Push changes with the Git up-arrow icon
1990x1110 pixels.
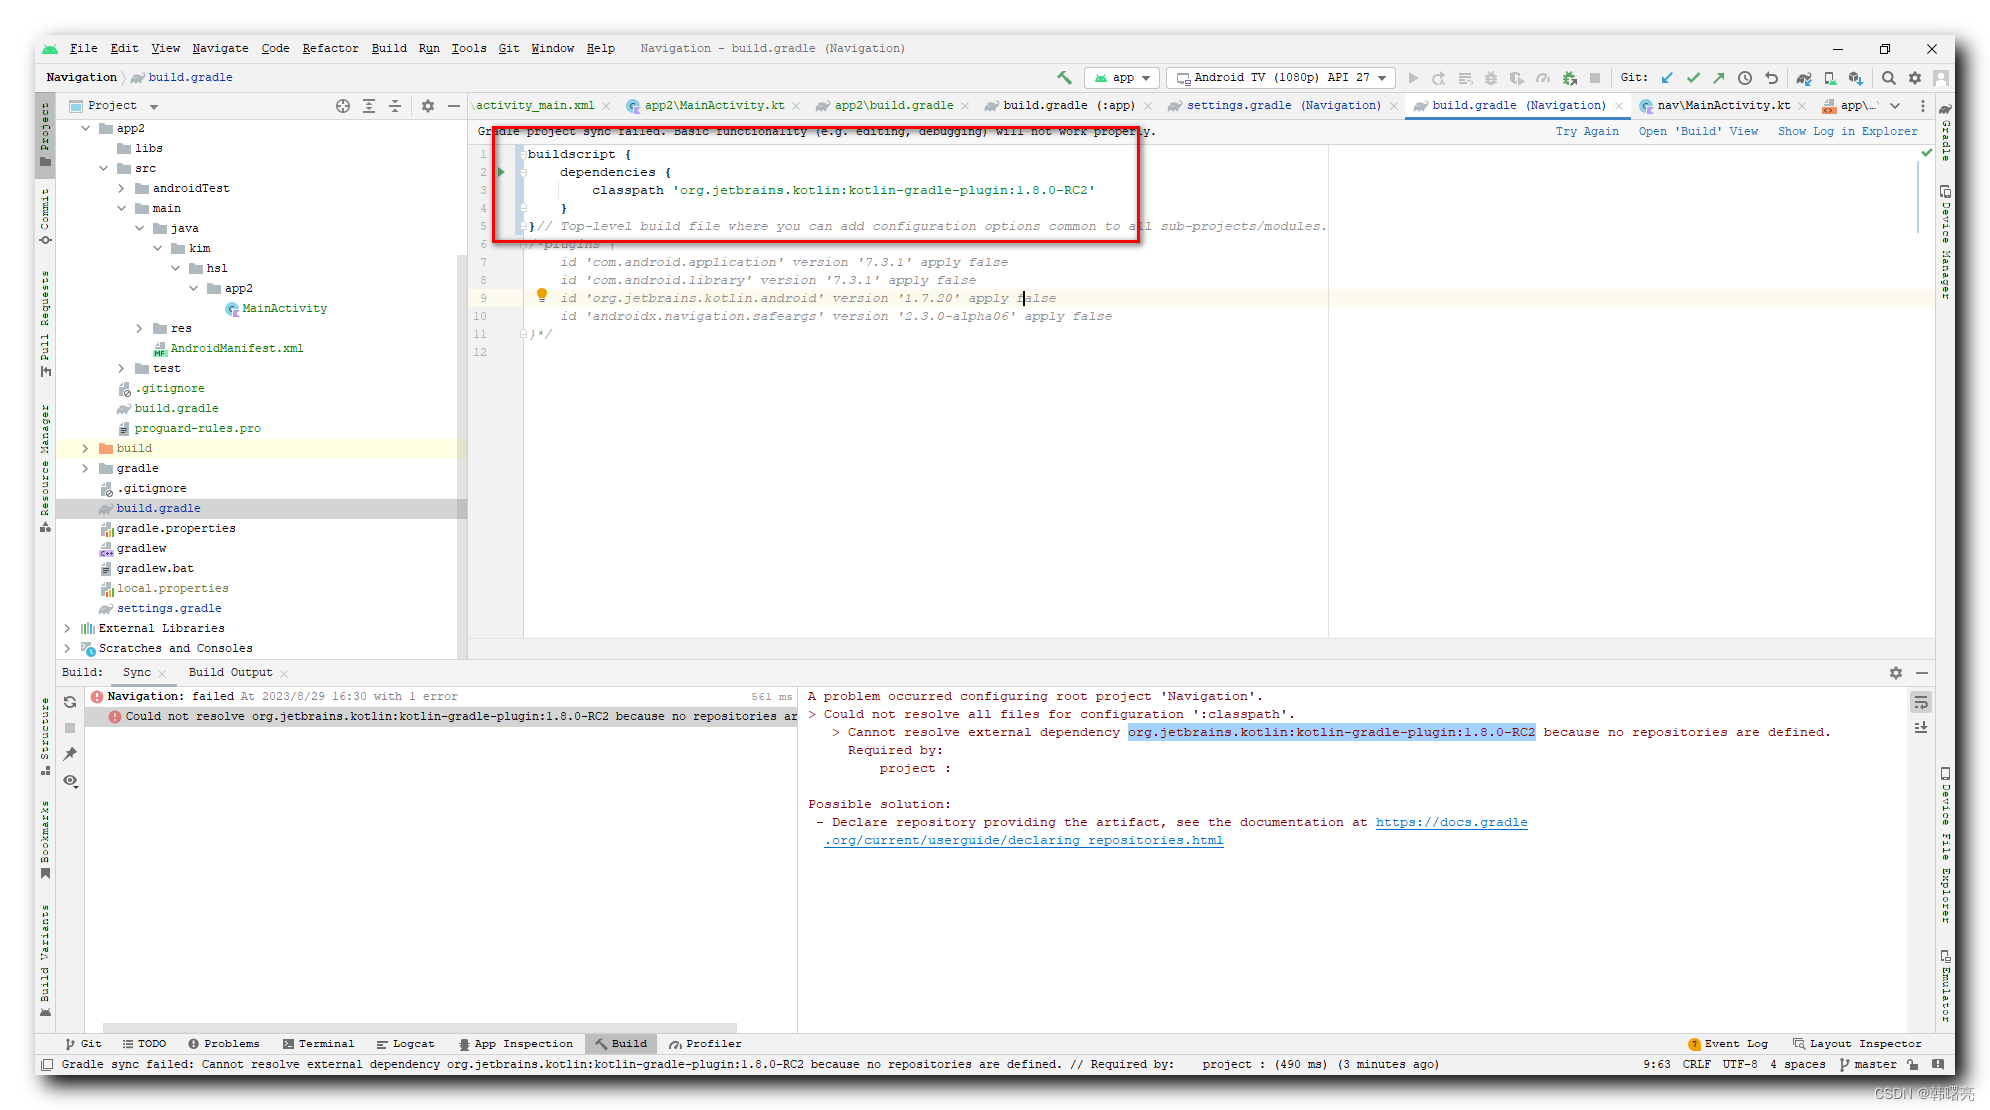click(x=1720, y=78)
